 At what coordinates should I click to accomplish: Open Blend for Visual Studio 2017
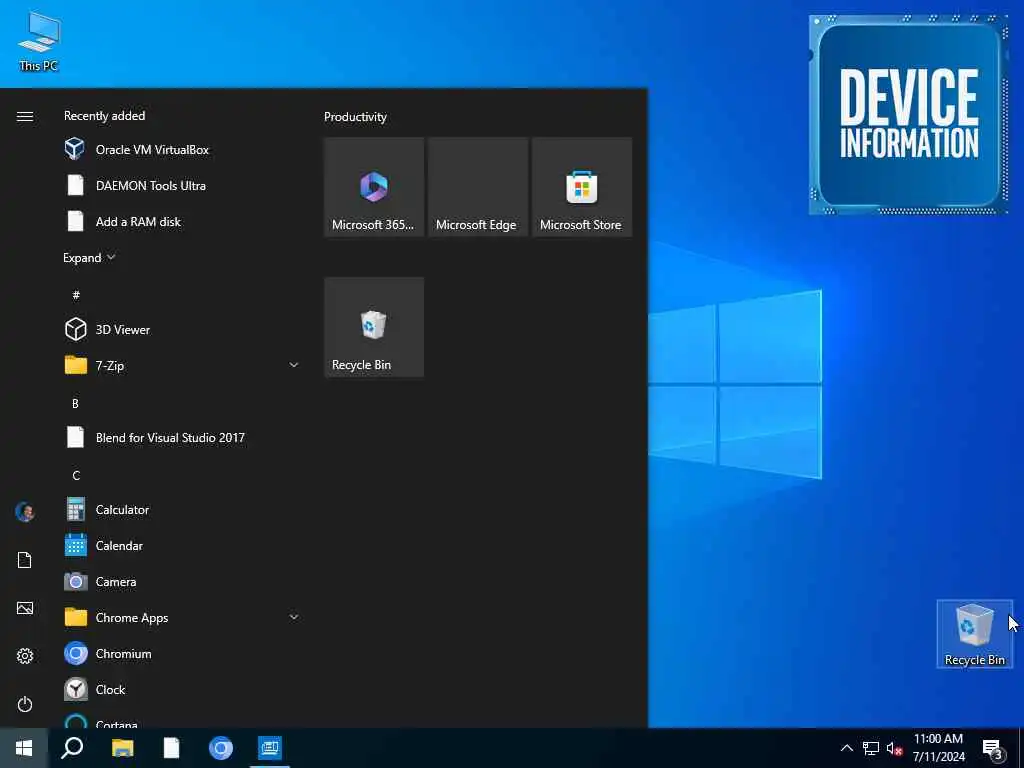tap(182, 438)
